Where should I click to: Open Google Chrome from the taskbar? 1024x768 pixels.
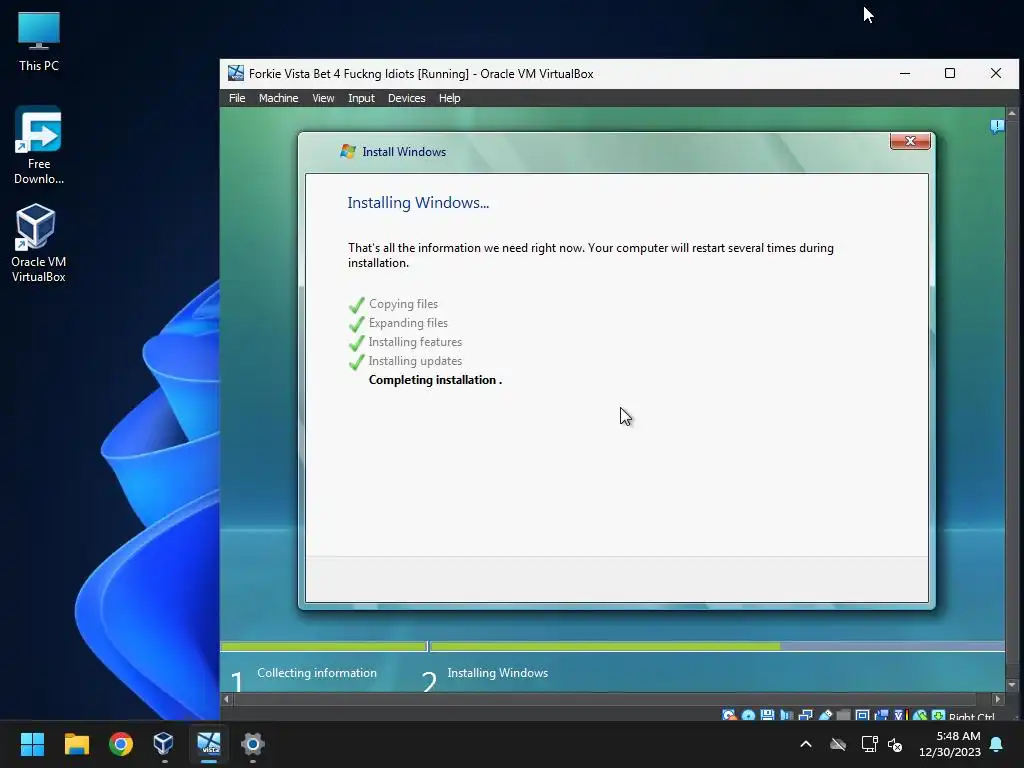point(121,744)
